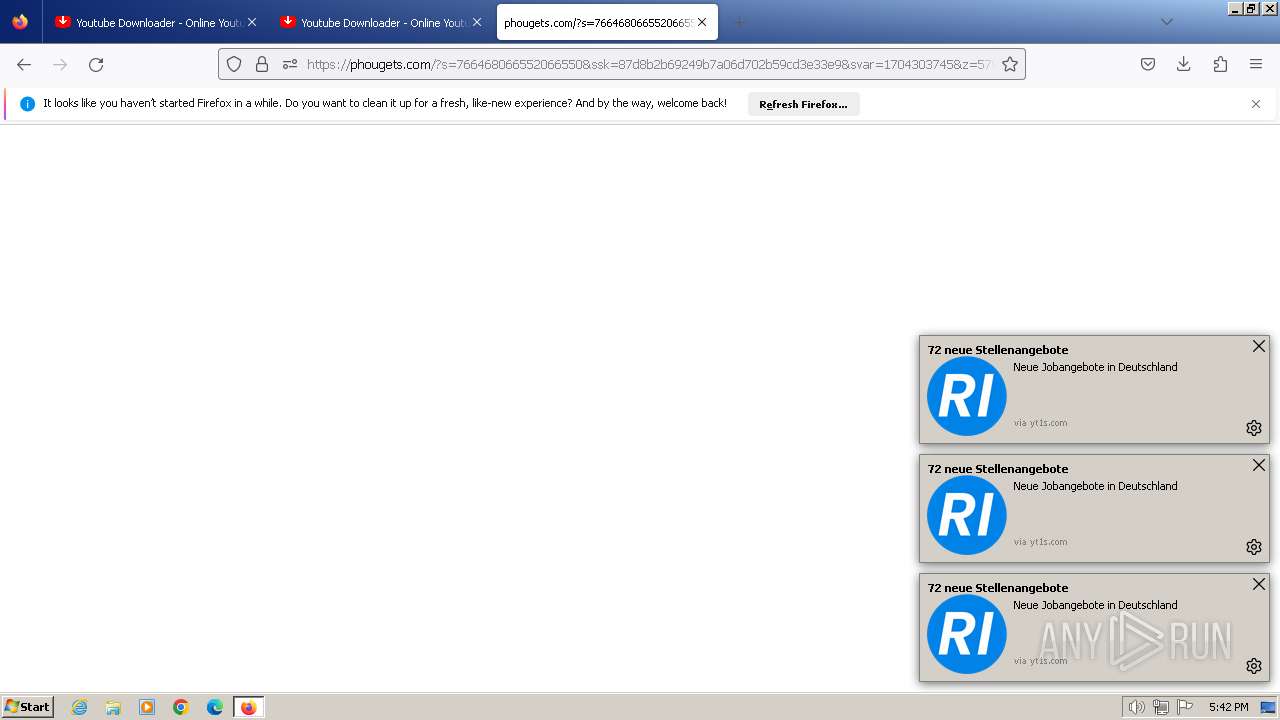This screenshot has width=1280, height=720.
Task: Open network status tray icon
Action: click(1161, 707)
